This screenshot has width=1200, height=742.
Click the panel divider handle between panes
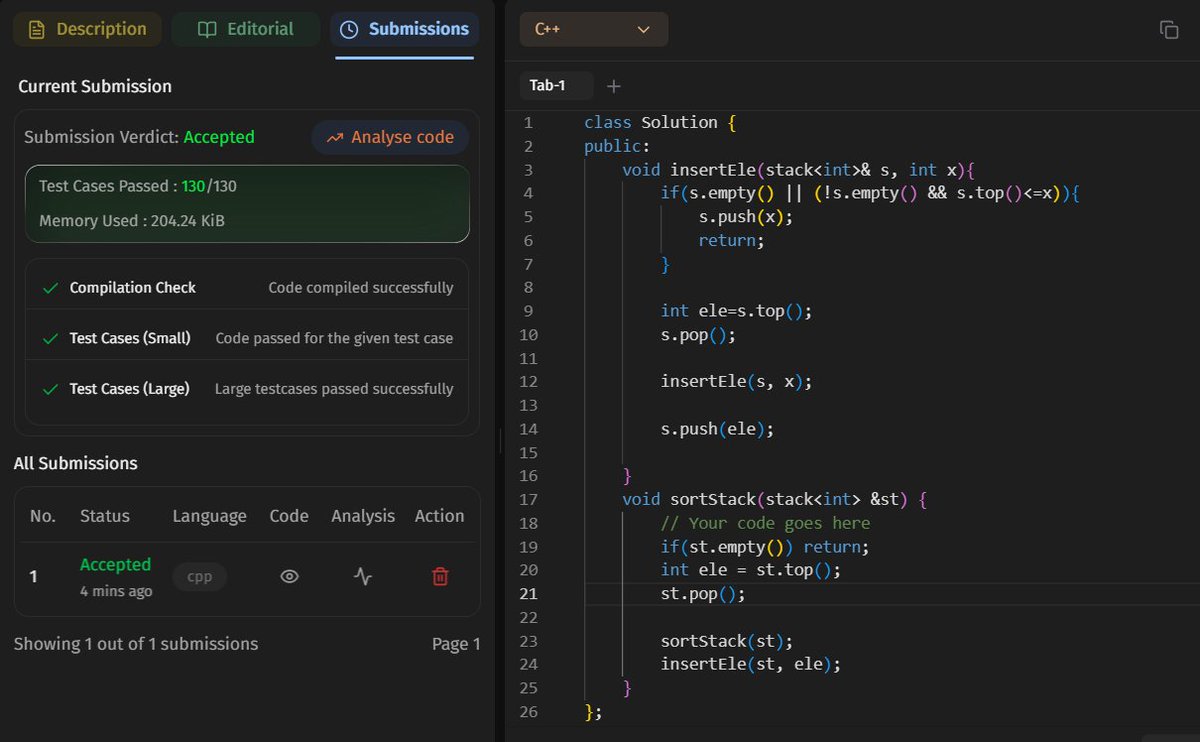pos(500,440)
